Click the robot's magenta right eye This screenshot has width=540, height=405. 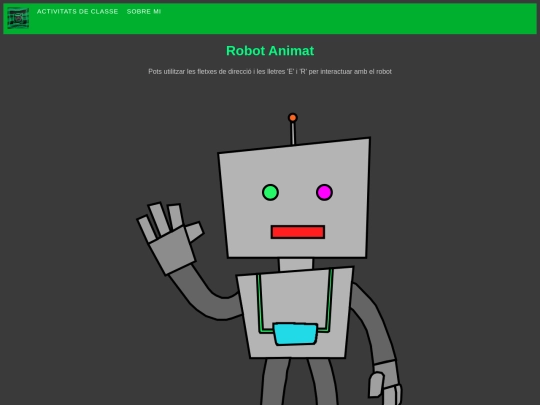click(324, 192)
